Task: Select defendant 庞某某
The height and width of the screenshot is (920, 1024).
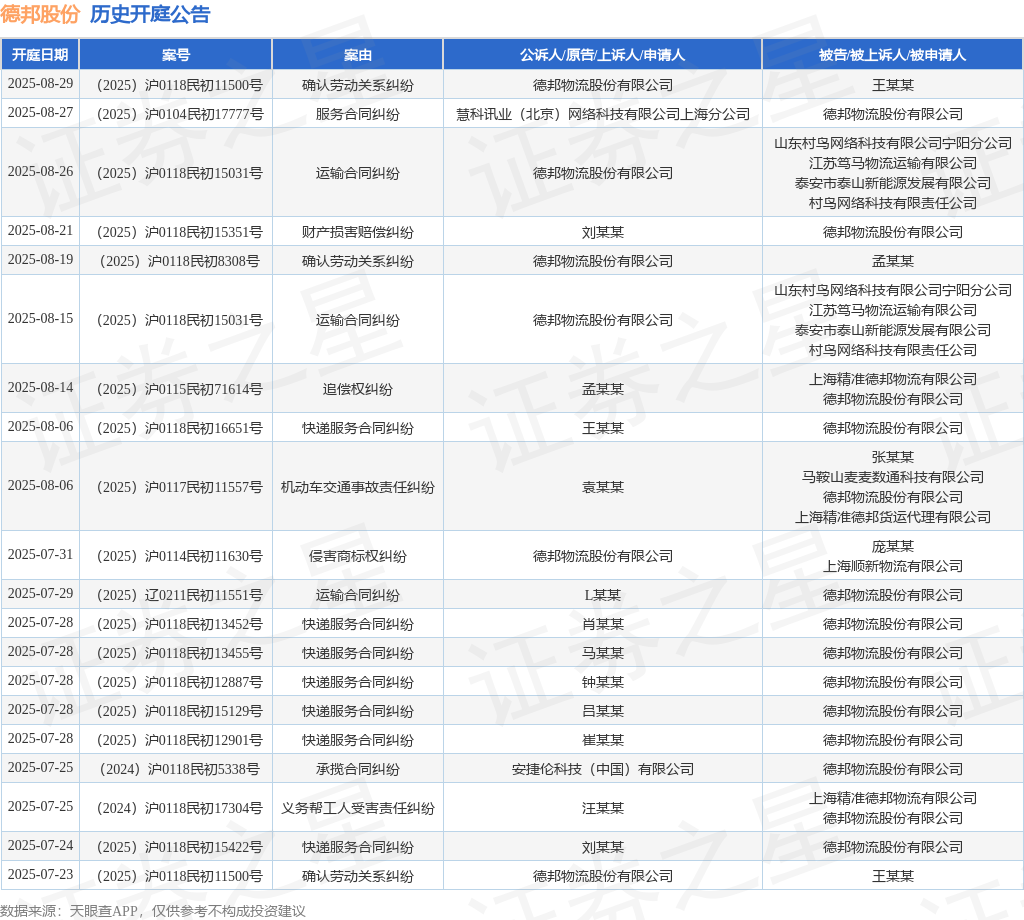Action: 892,546
